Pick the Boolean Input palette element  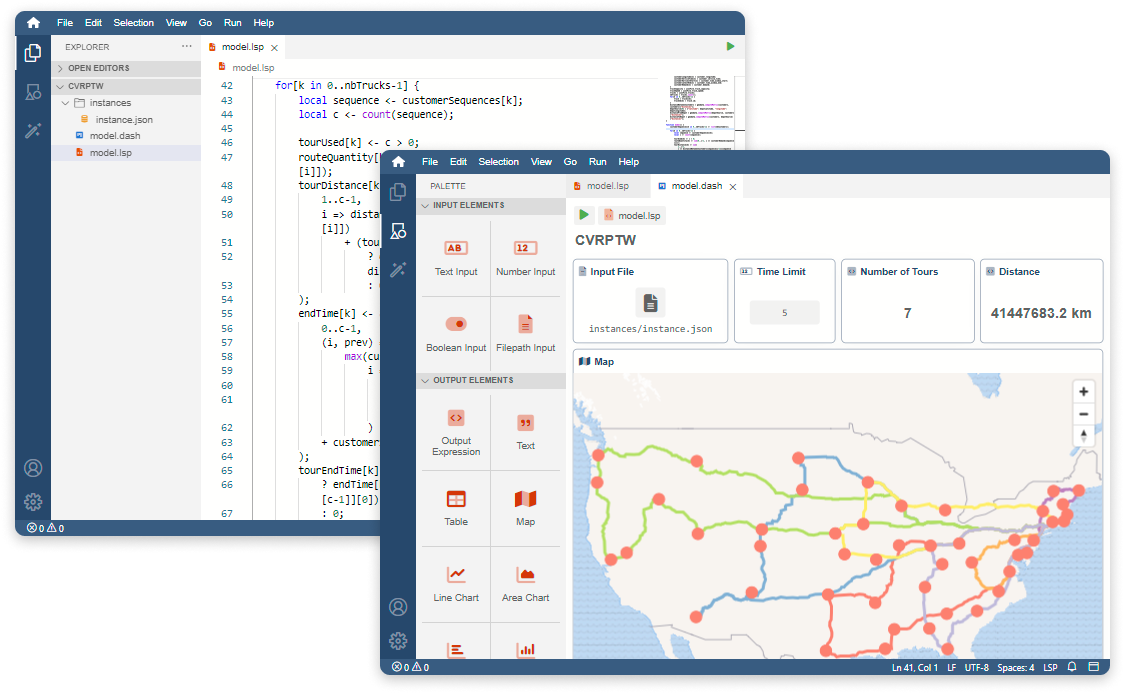[456, 333]
